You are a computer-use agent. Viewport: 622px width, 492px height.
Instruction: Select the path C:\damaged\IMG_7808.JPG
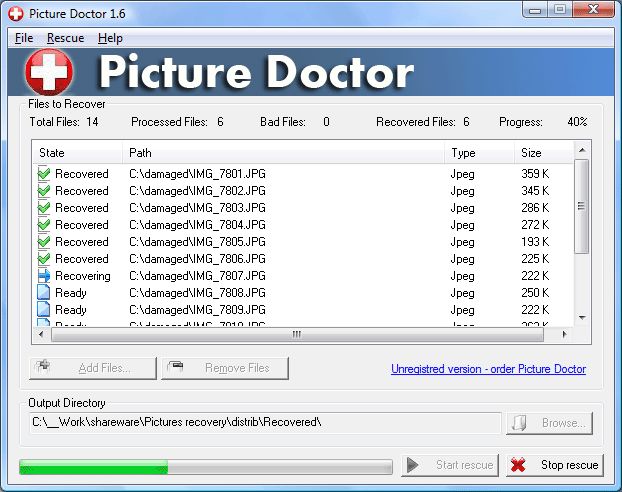click(x=197, y=293)
